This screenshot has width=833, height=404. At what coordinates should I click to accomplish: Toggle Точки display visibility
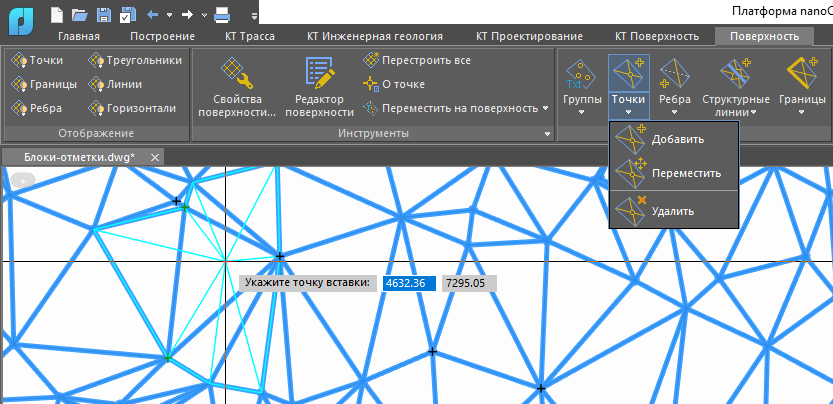point(38,60)
